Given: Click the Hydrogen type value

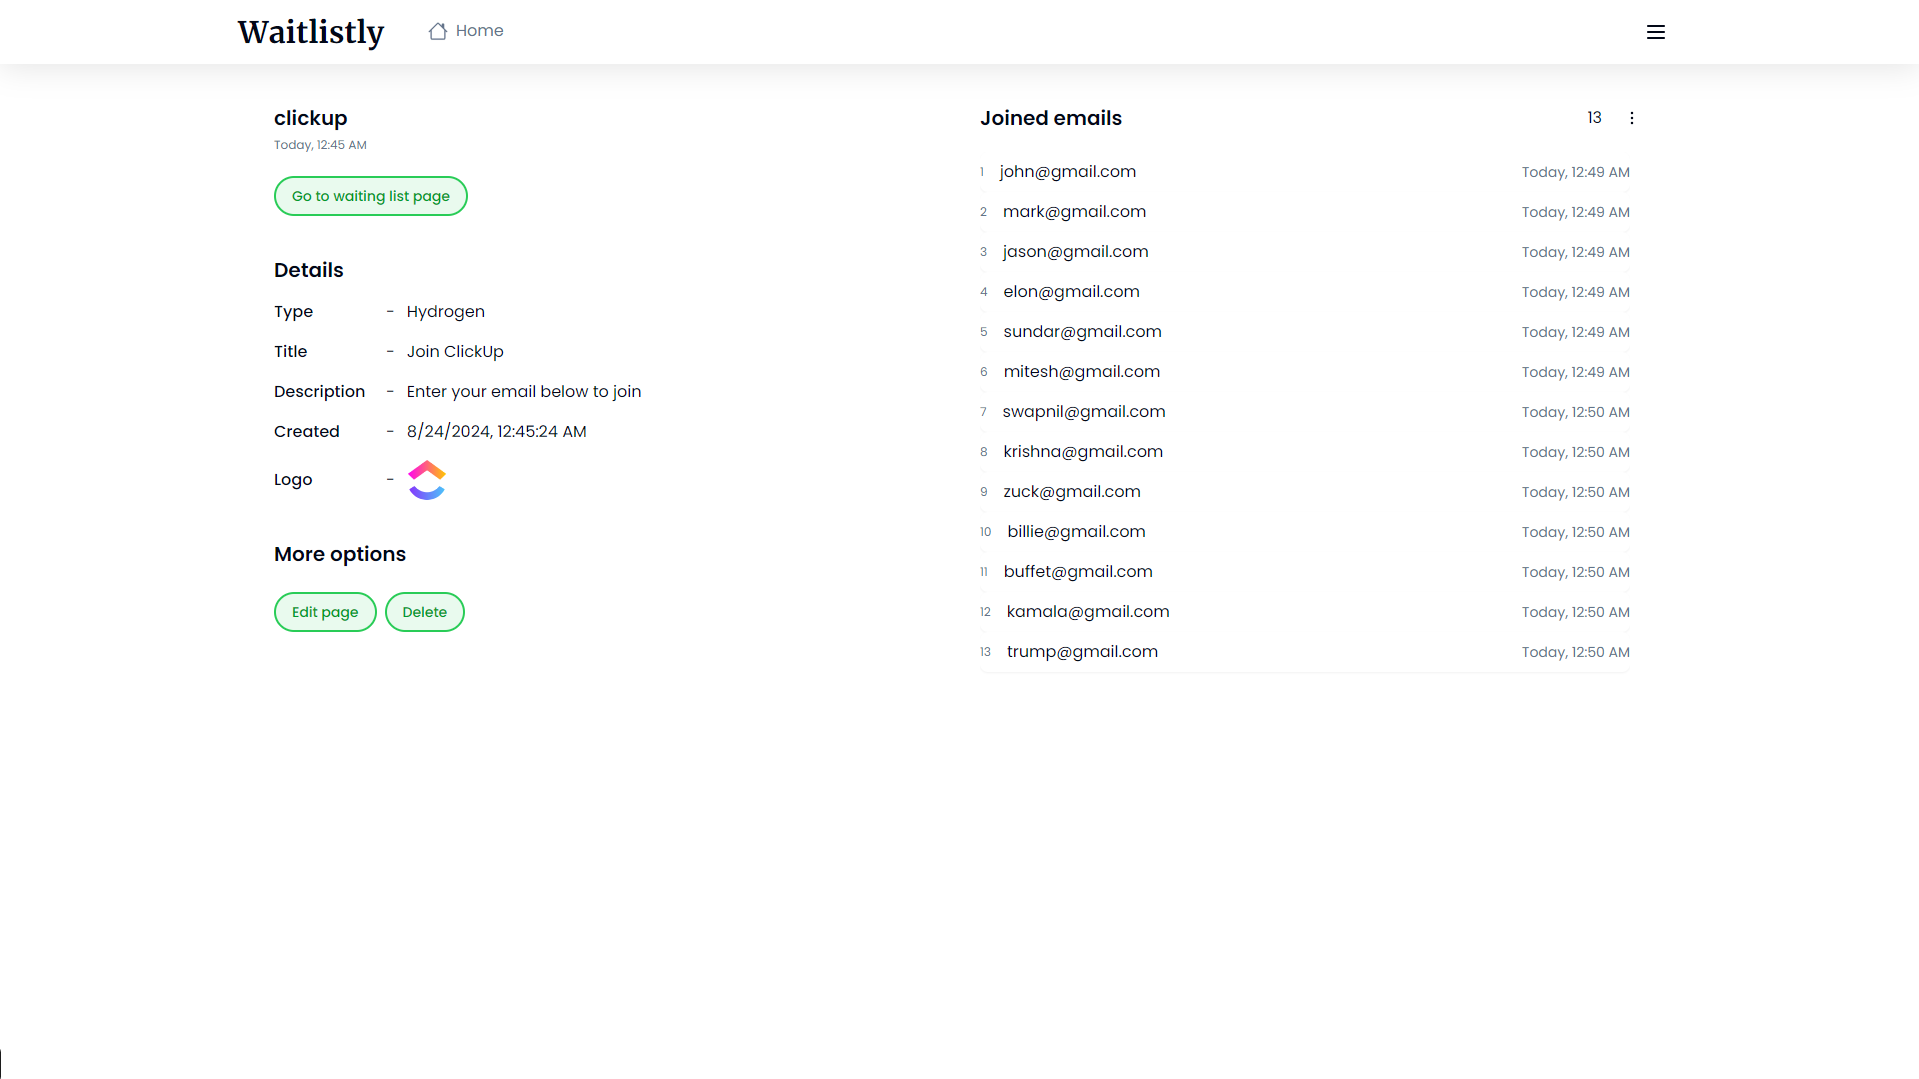Looking at the screenshot, I should click(446, 312).
